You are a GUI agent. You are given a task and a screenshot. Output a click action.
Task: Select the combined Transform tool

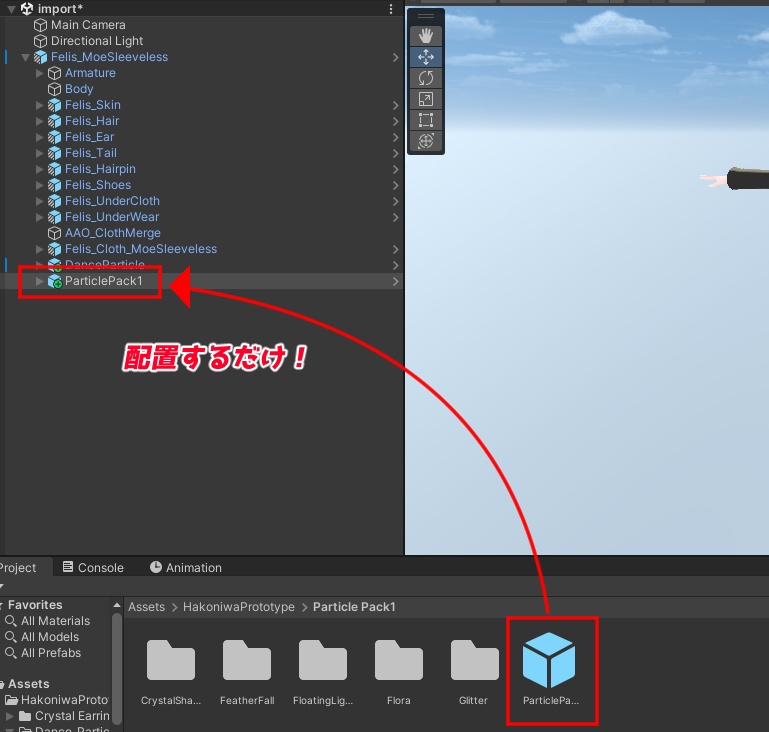click(426, 141)
